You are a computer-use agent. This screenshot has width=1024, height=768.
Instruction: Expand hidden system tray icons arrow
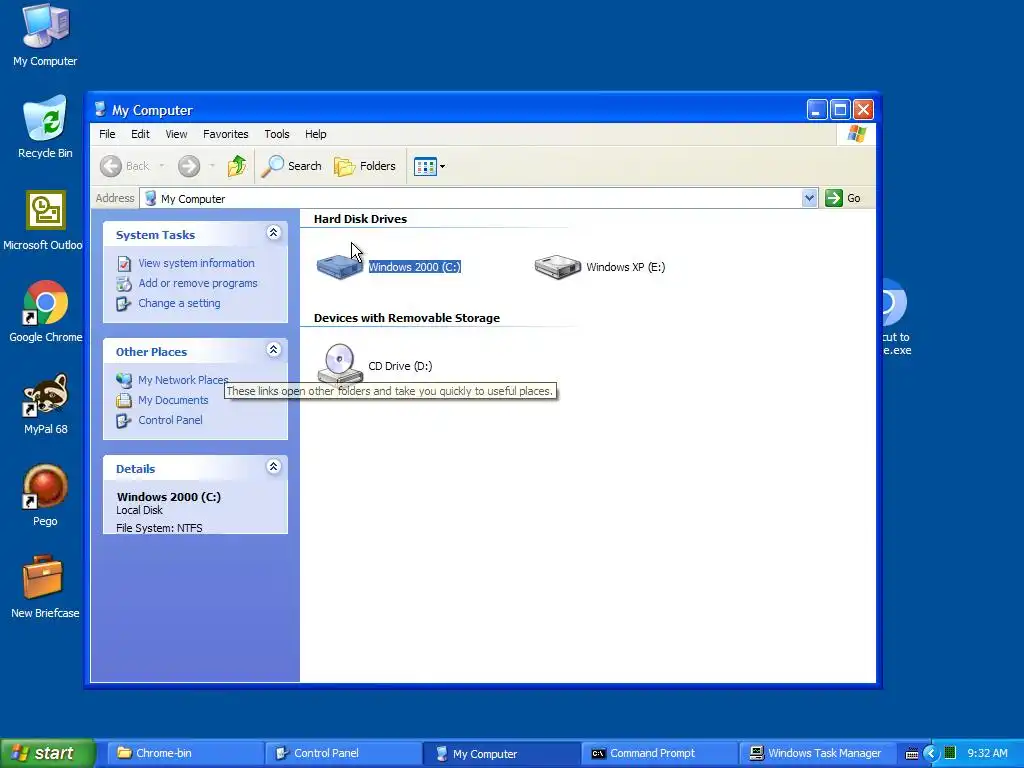click(x=931, y=754)
